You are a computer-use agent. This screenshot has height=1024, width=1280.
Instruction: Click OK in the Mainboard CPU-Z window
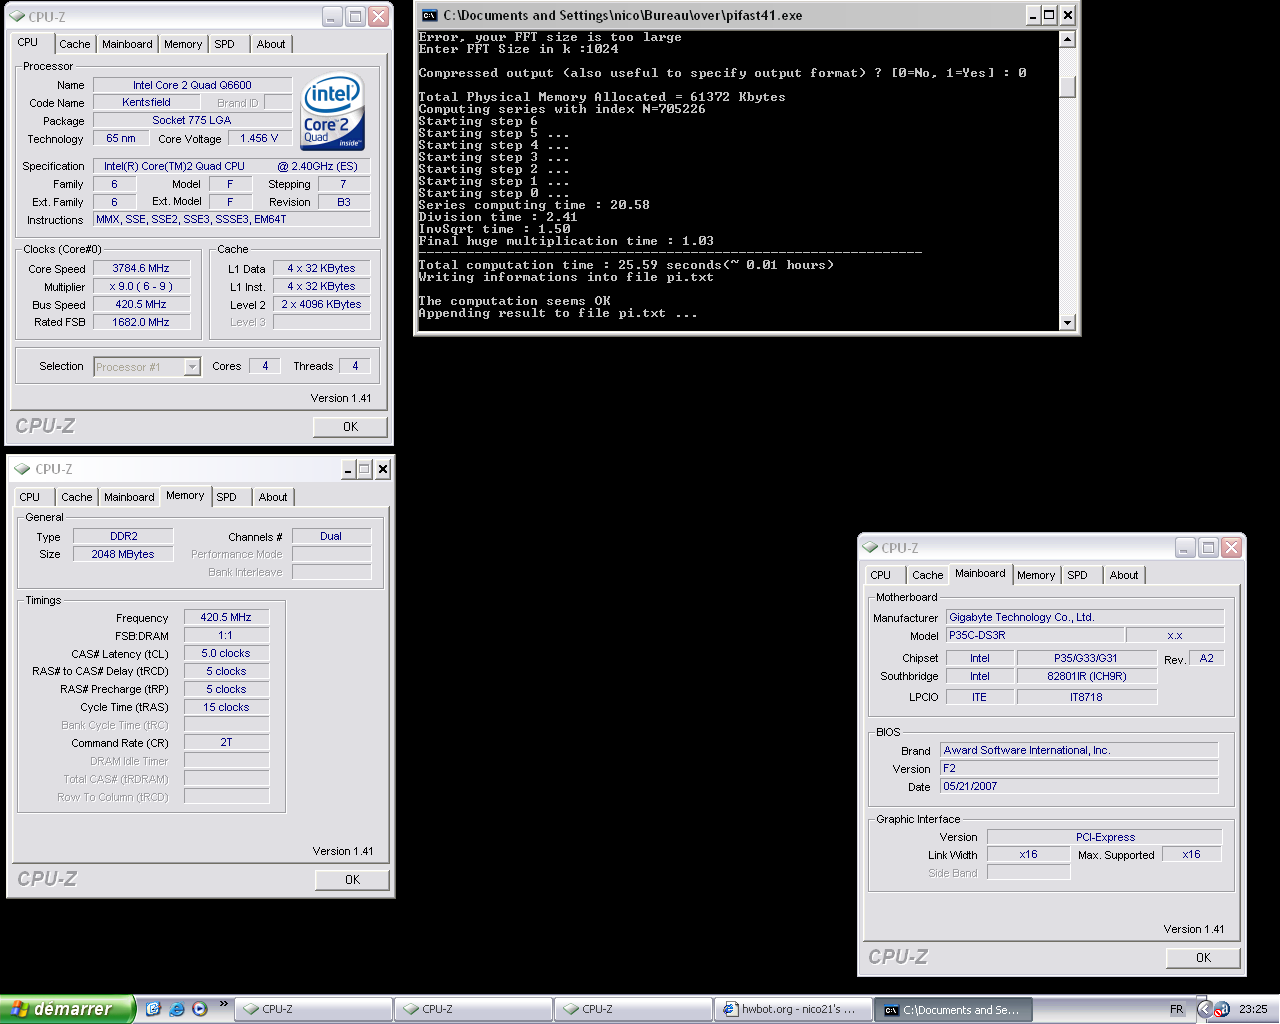point(1203,958)
